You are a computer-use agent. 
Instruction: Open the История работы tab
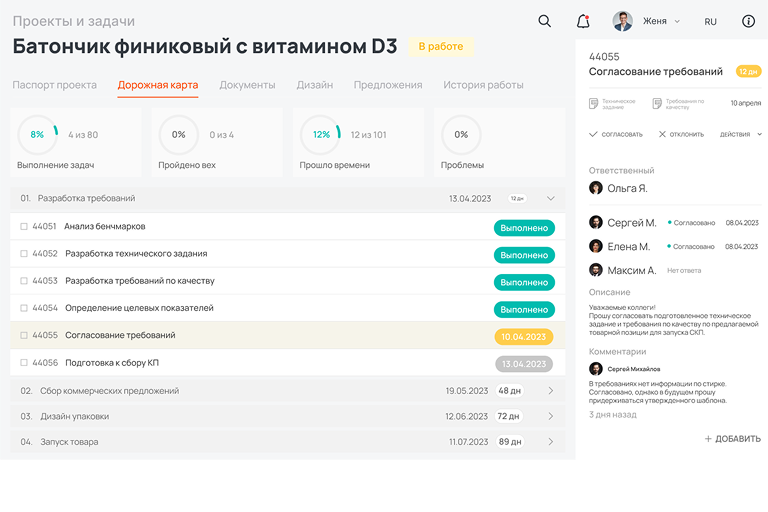483,85
